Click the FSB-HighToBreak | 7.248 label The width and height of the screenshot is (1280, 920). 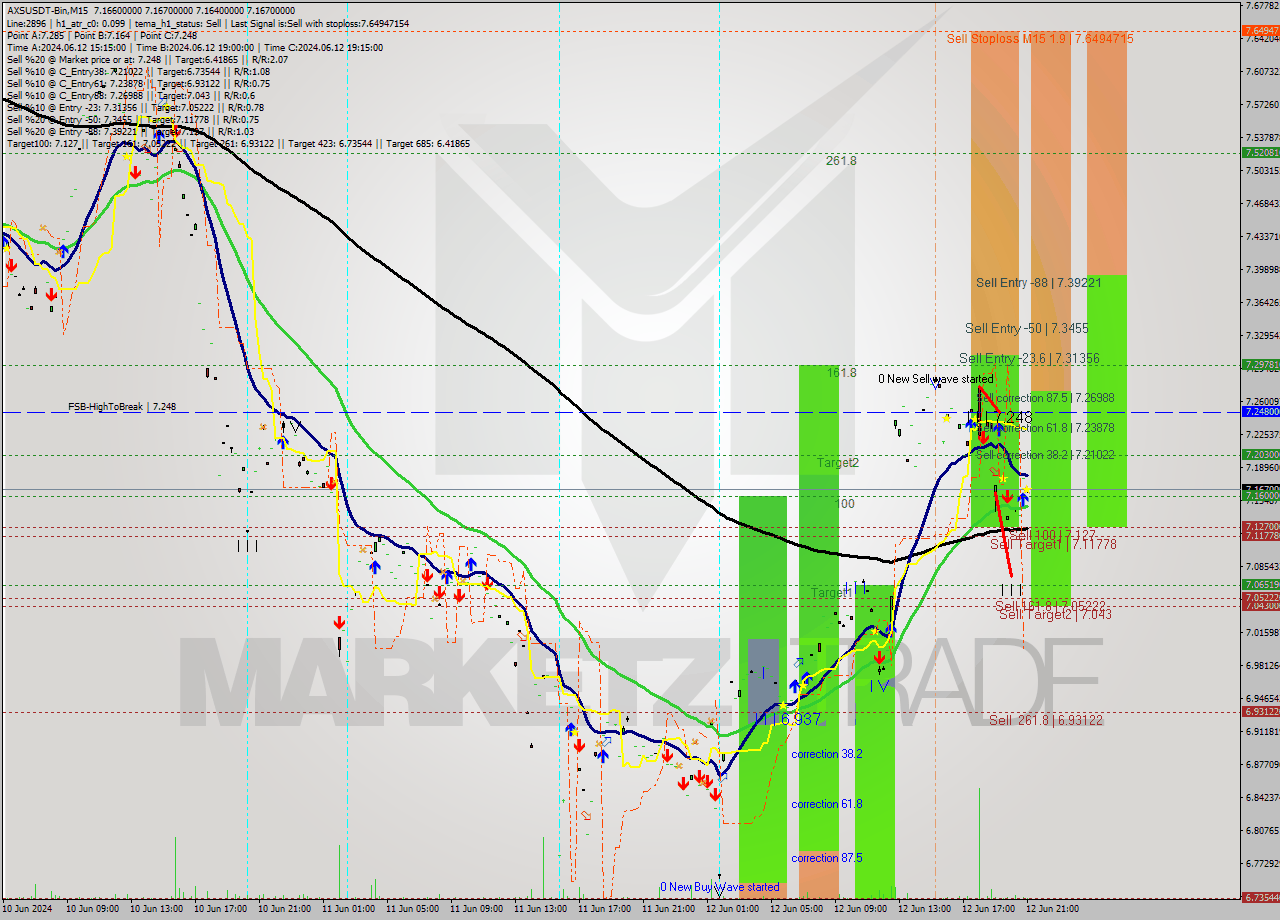[x=122, y=407]
